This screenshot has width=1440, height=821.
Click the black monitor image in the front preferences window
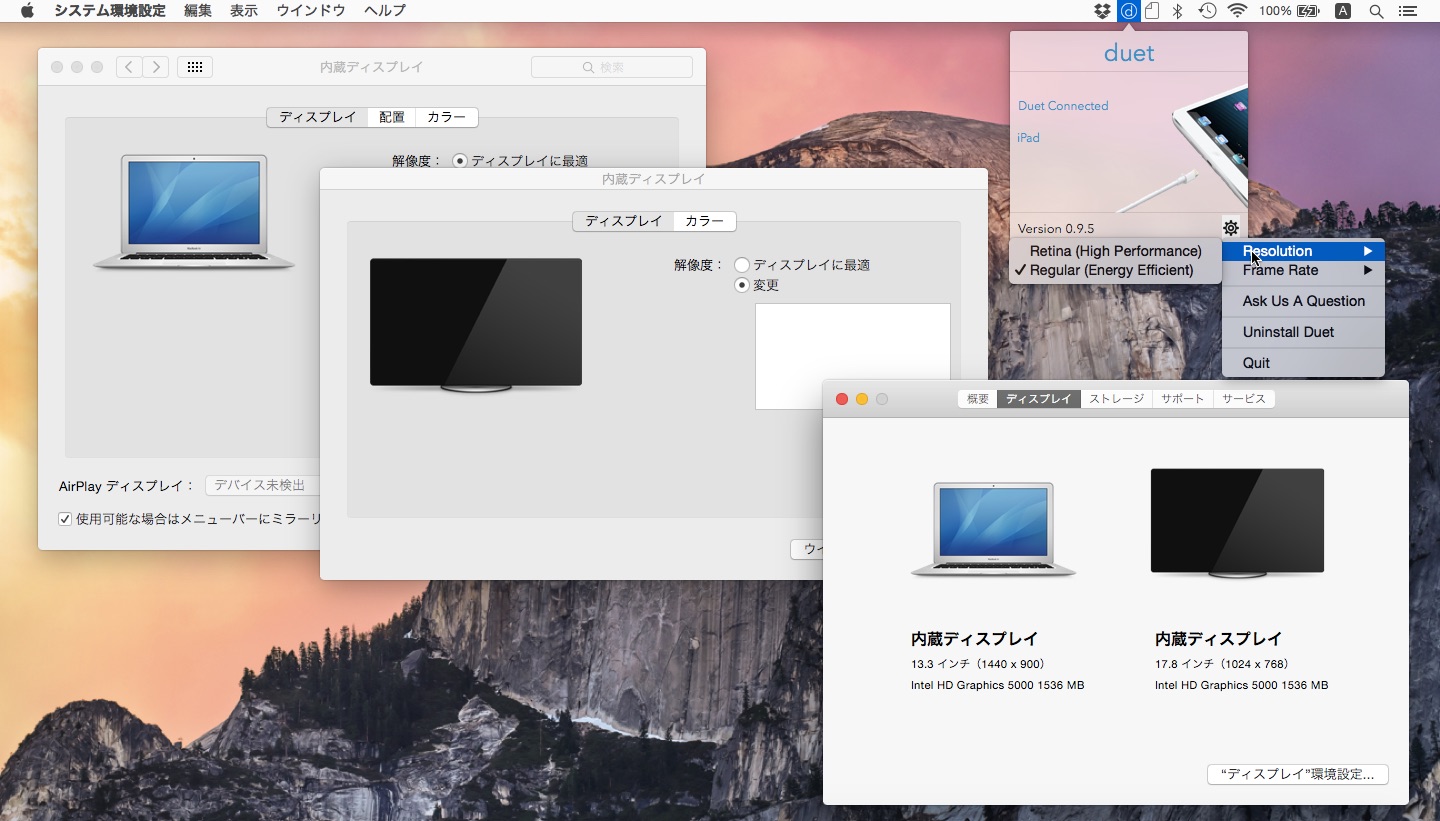(x=476, y=325)
